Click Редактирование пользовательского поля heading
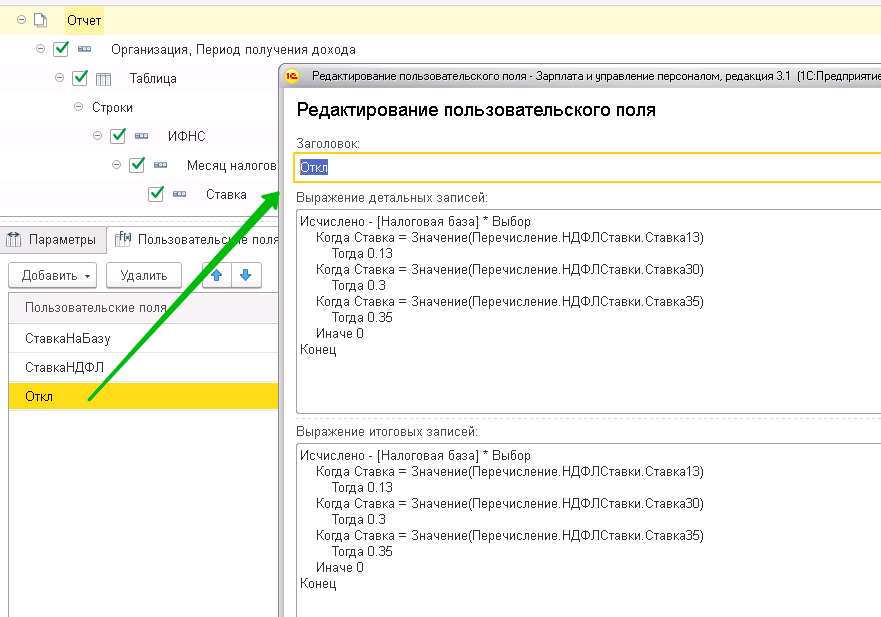This screenshot has height=617, width=881. (x=476, y=110)
